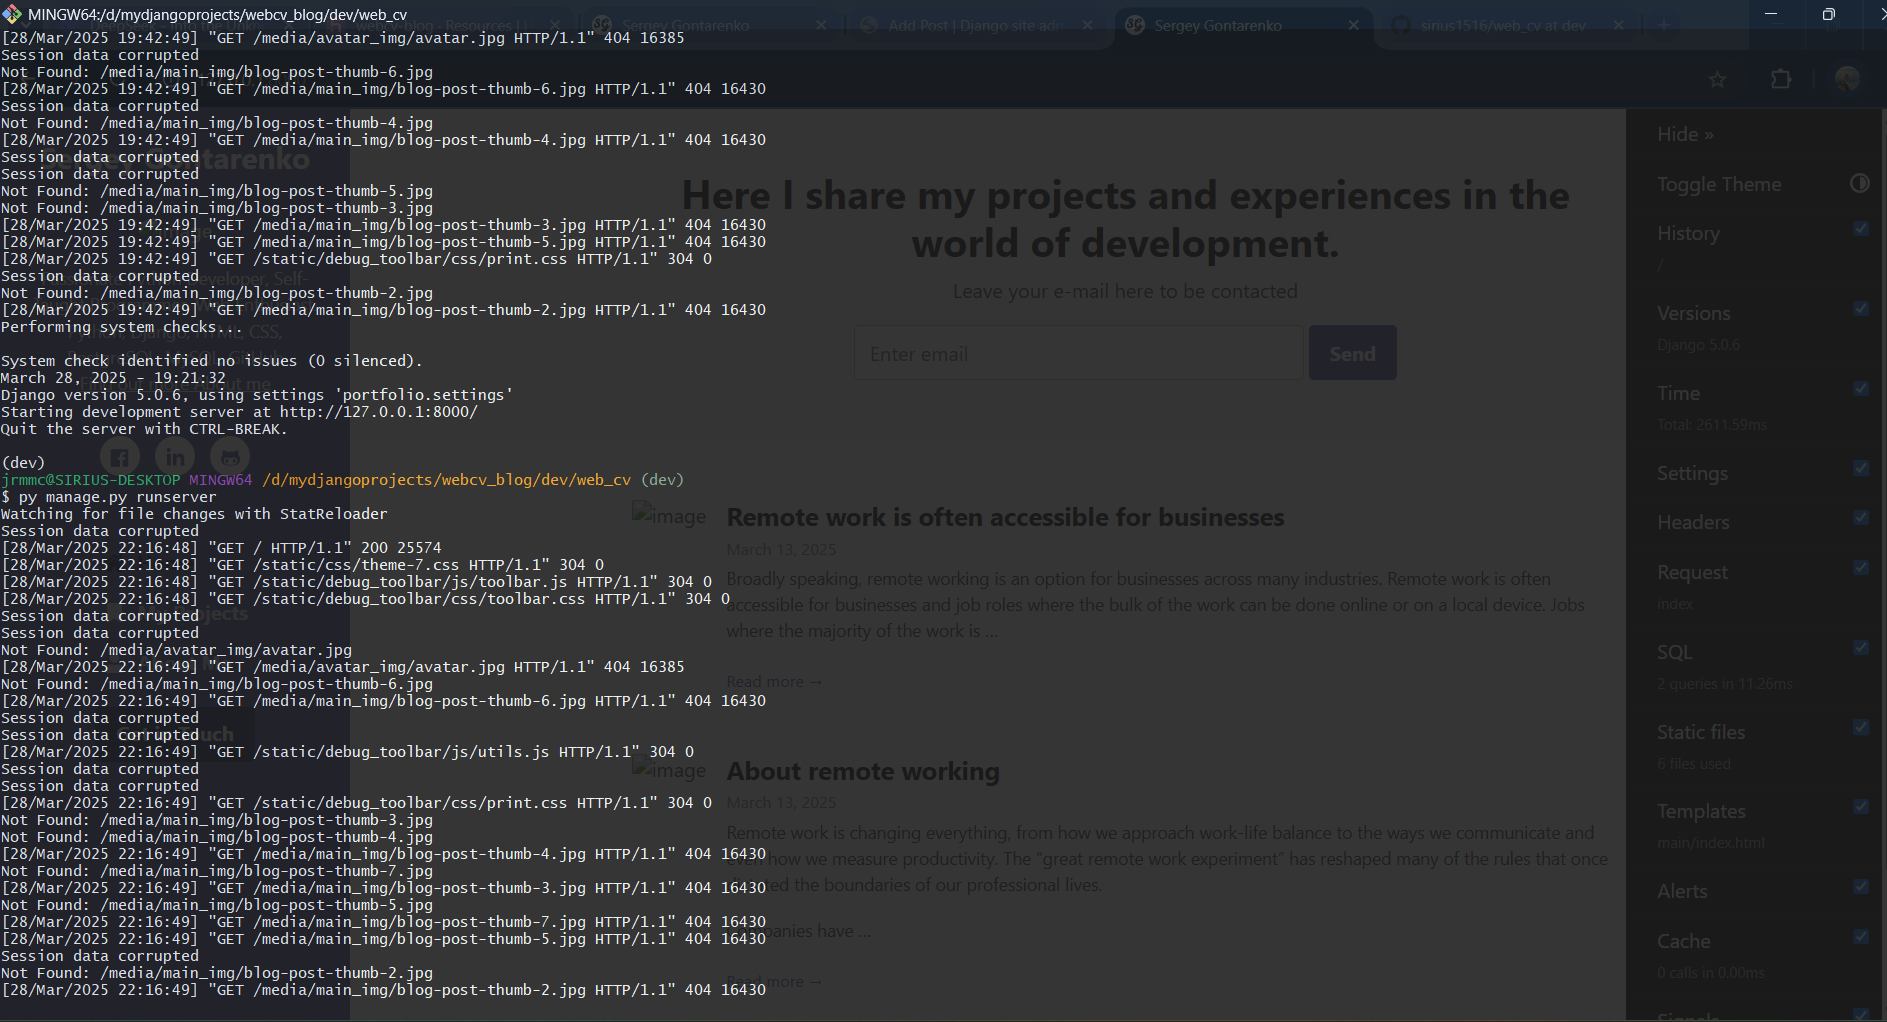1887x1022 pixels.
Task: Open the GitHub icon on the blog sidebar
Action: point(230,457)
